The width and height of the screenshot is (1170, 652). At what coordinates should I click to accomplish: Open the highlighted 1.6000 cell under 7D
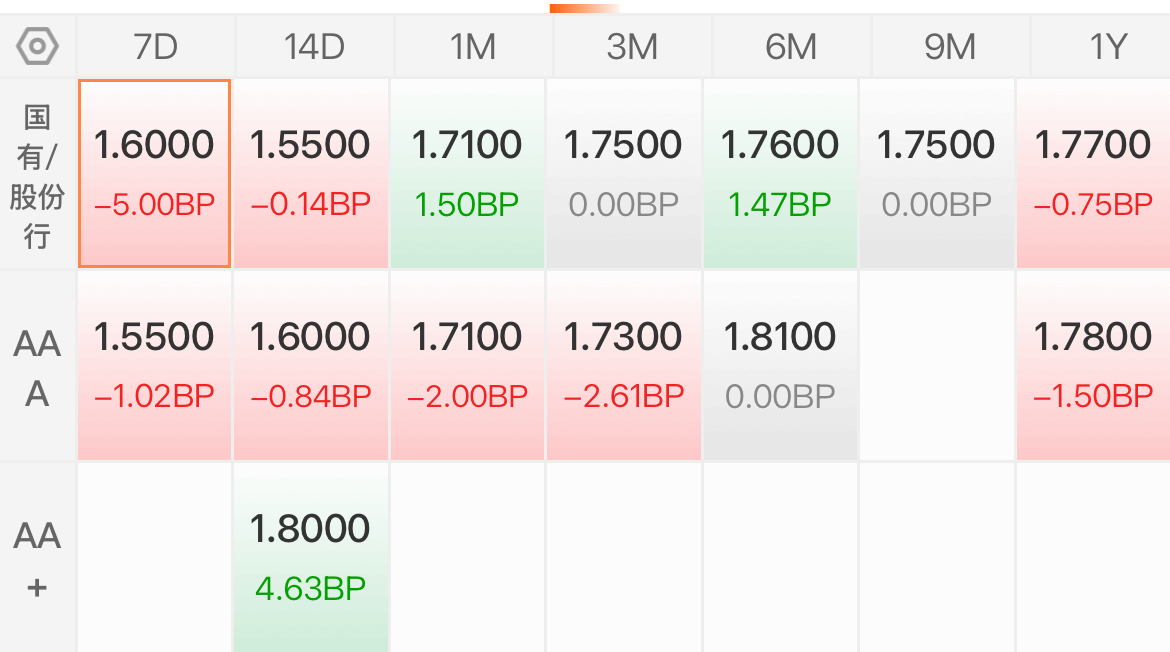(154, 174)
